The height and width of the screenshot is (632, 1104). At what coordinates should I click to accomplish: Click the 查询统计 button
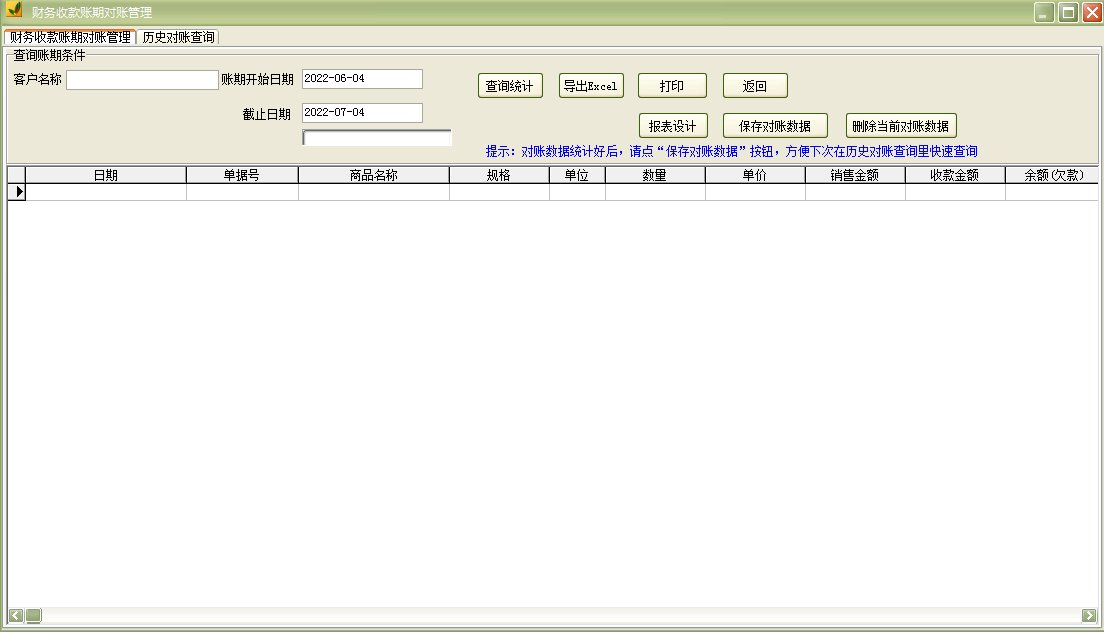(x=510, y=86)
